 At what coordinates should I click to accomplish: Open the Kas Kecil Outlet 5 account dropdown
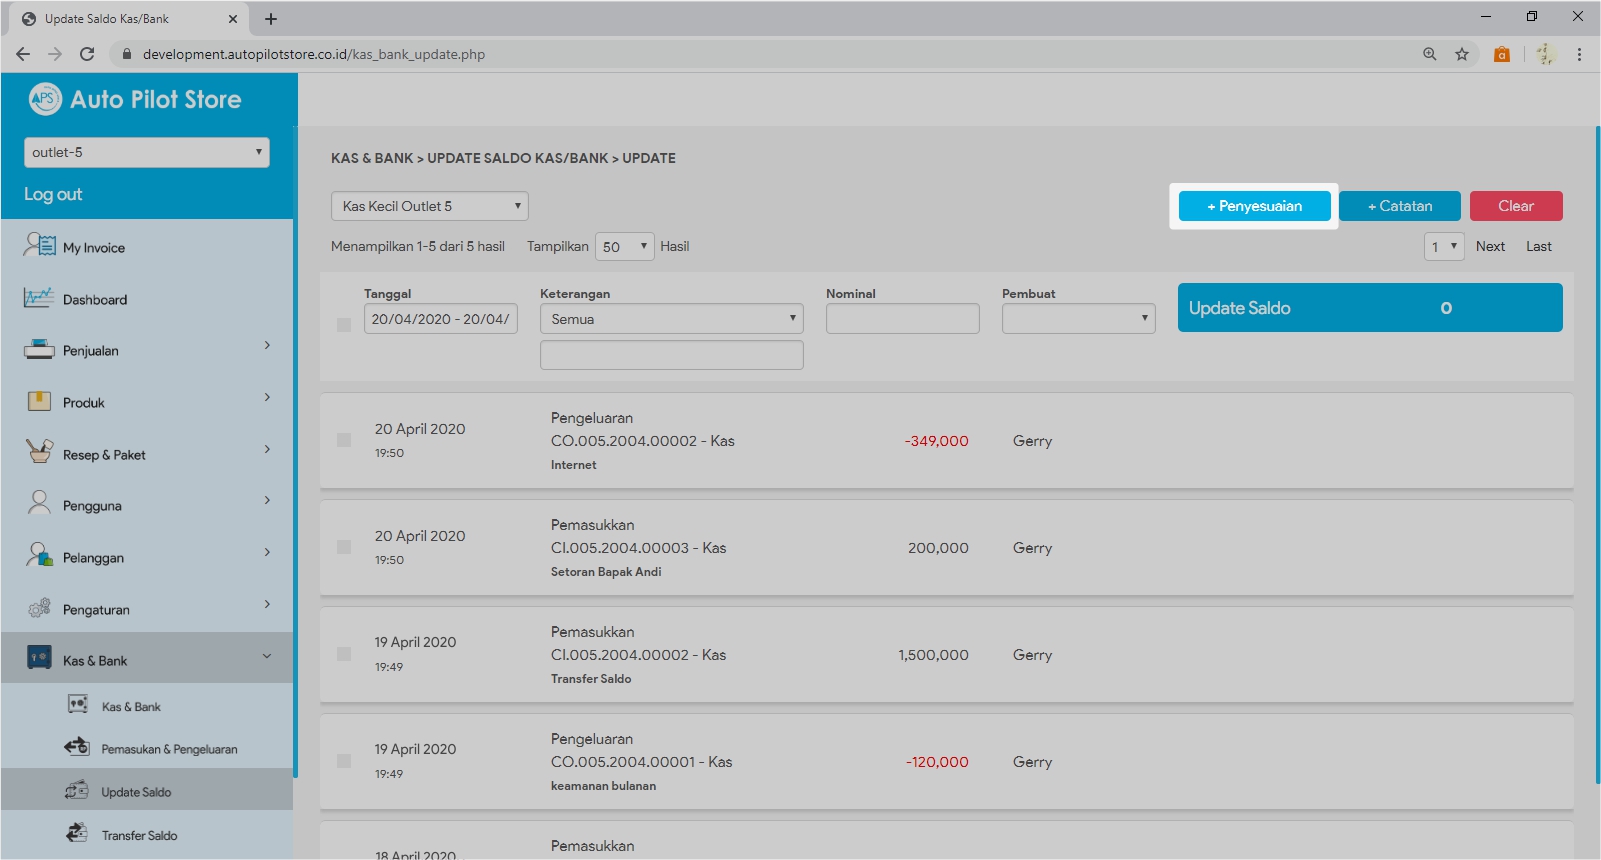click(x=429, y=206)
